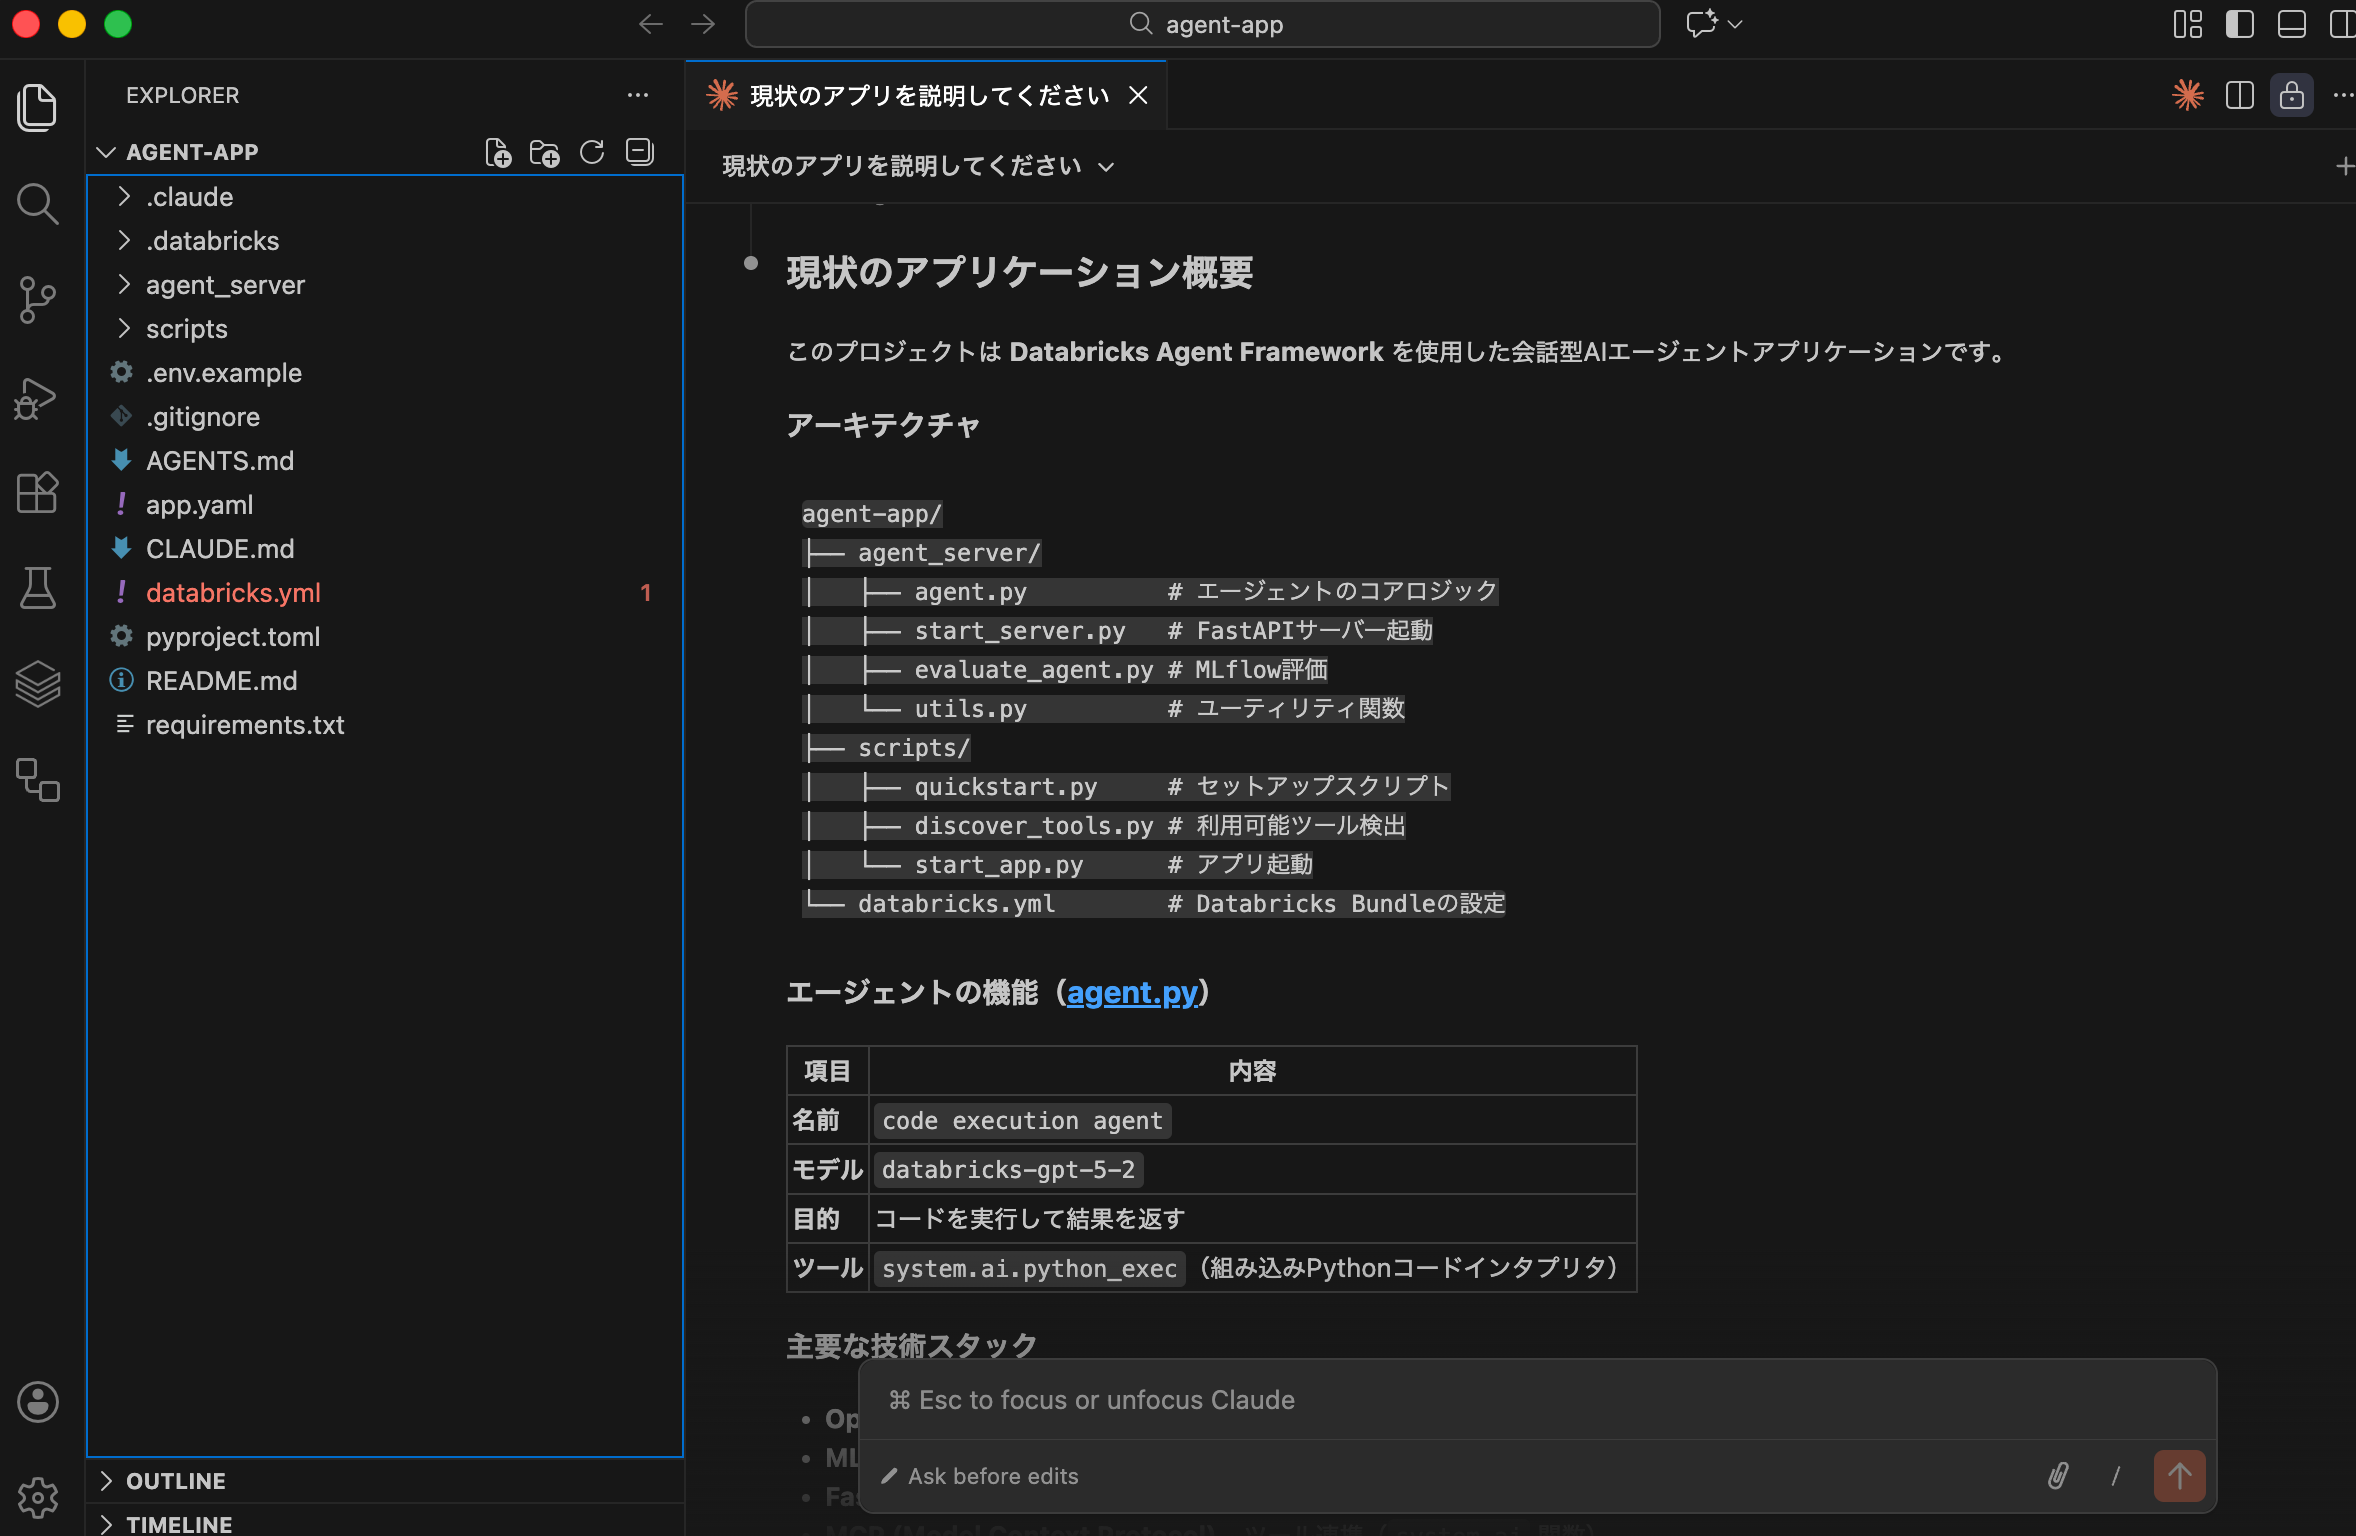2356x1536 pixels.
Task: Create a new file using the Explorer toolbar
Action: pos(499,152)
